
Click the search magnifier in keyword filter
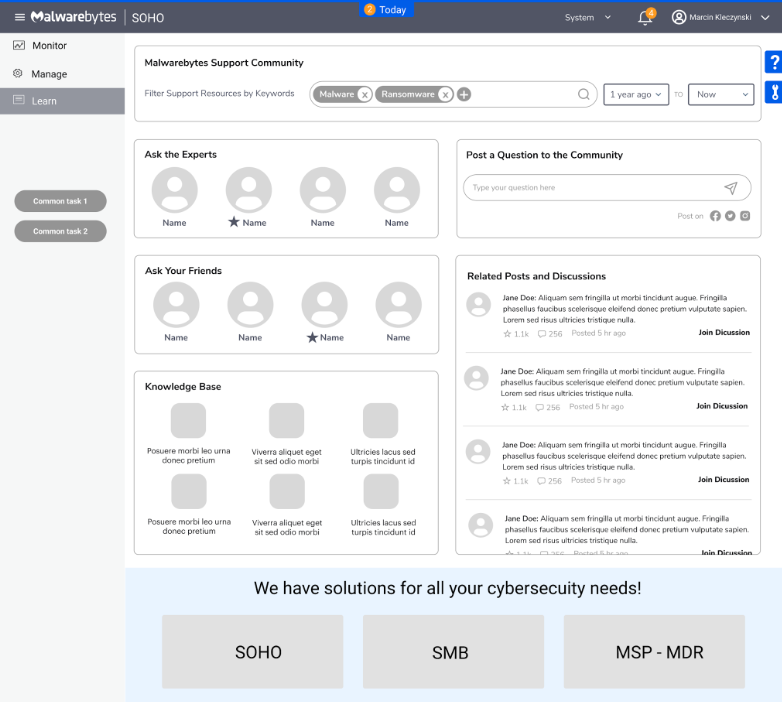[584, 95]
